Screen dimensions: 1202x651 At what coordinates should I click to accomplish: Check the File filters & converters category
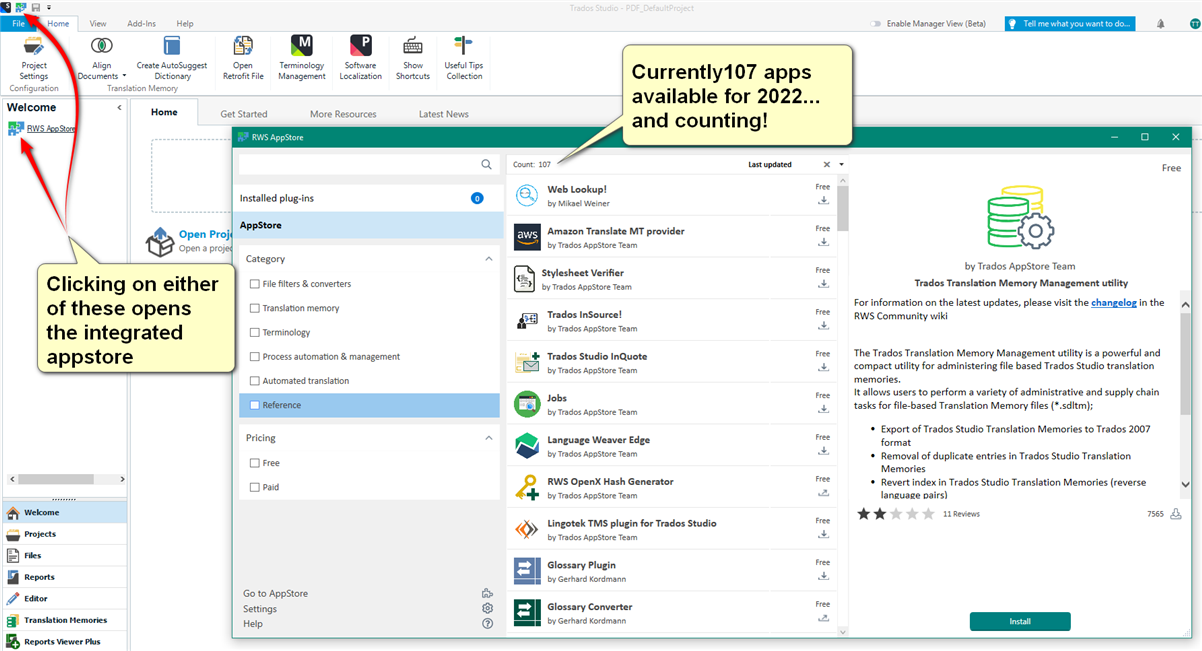[255, 284]
